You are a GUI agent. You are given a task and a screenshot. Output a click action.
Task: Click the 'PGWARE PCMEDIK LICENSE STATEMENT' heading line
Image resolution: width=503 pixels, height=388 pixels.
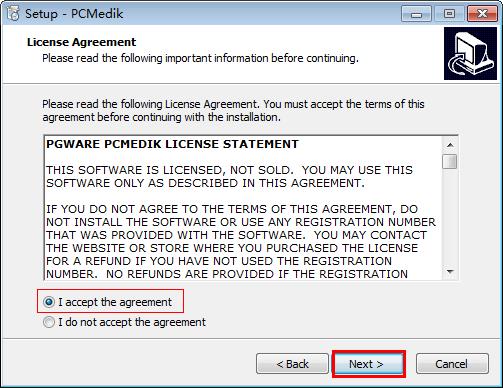[172, 144]
